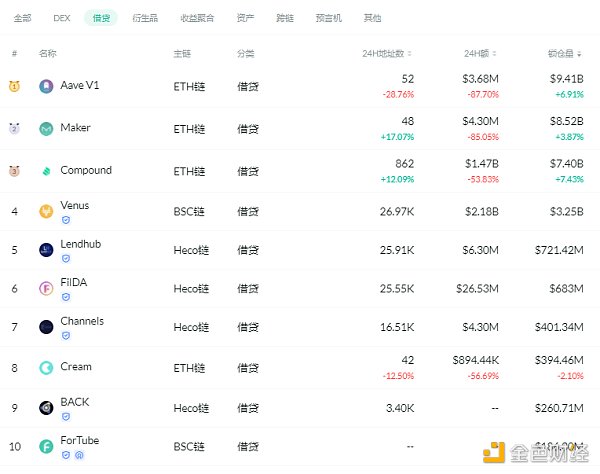
Task: Click the Lendhub protocol logo icon
Action: 46,250
